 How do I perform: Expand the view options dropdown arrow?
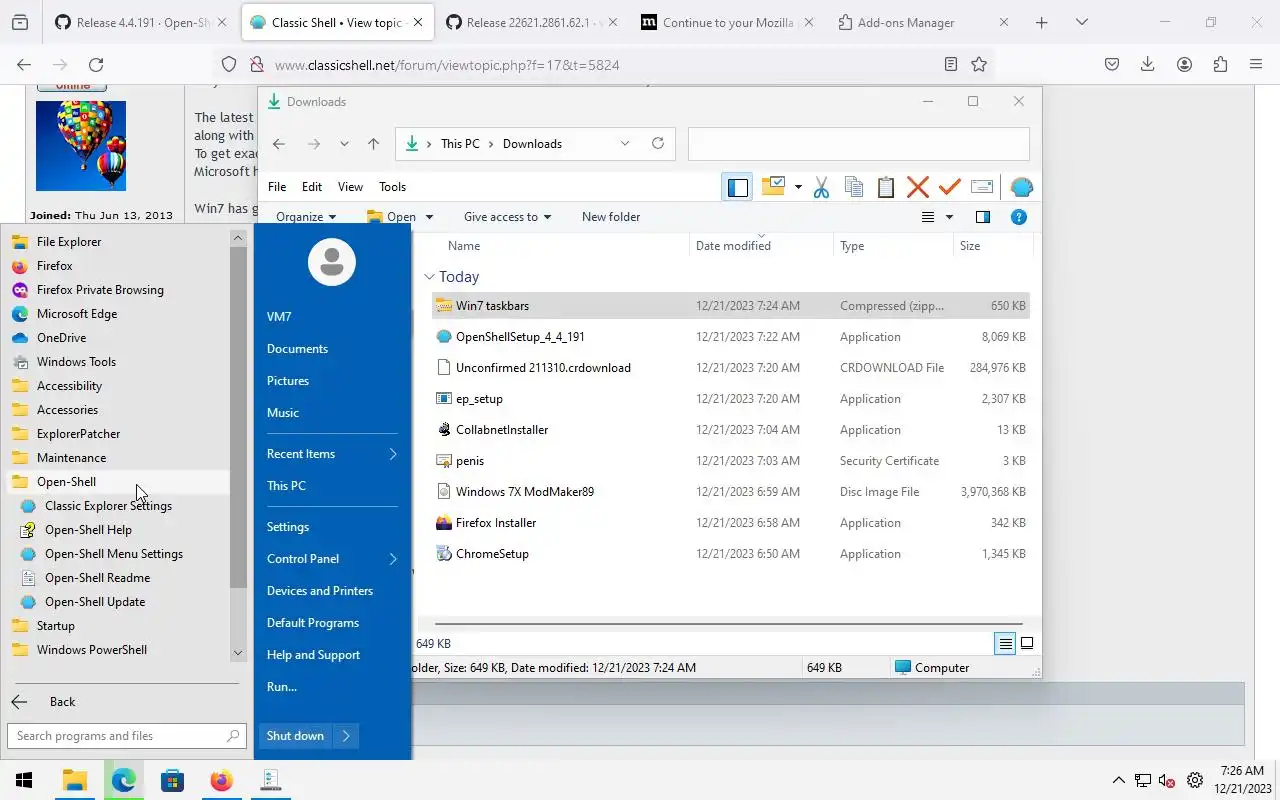point(949,217)
